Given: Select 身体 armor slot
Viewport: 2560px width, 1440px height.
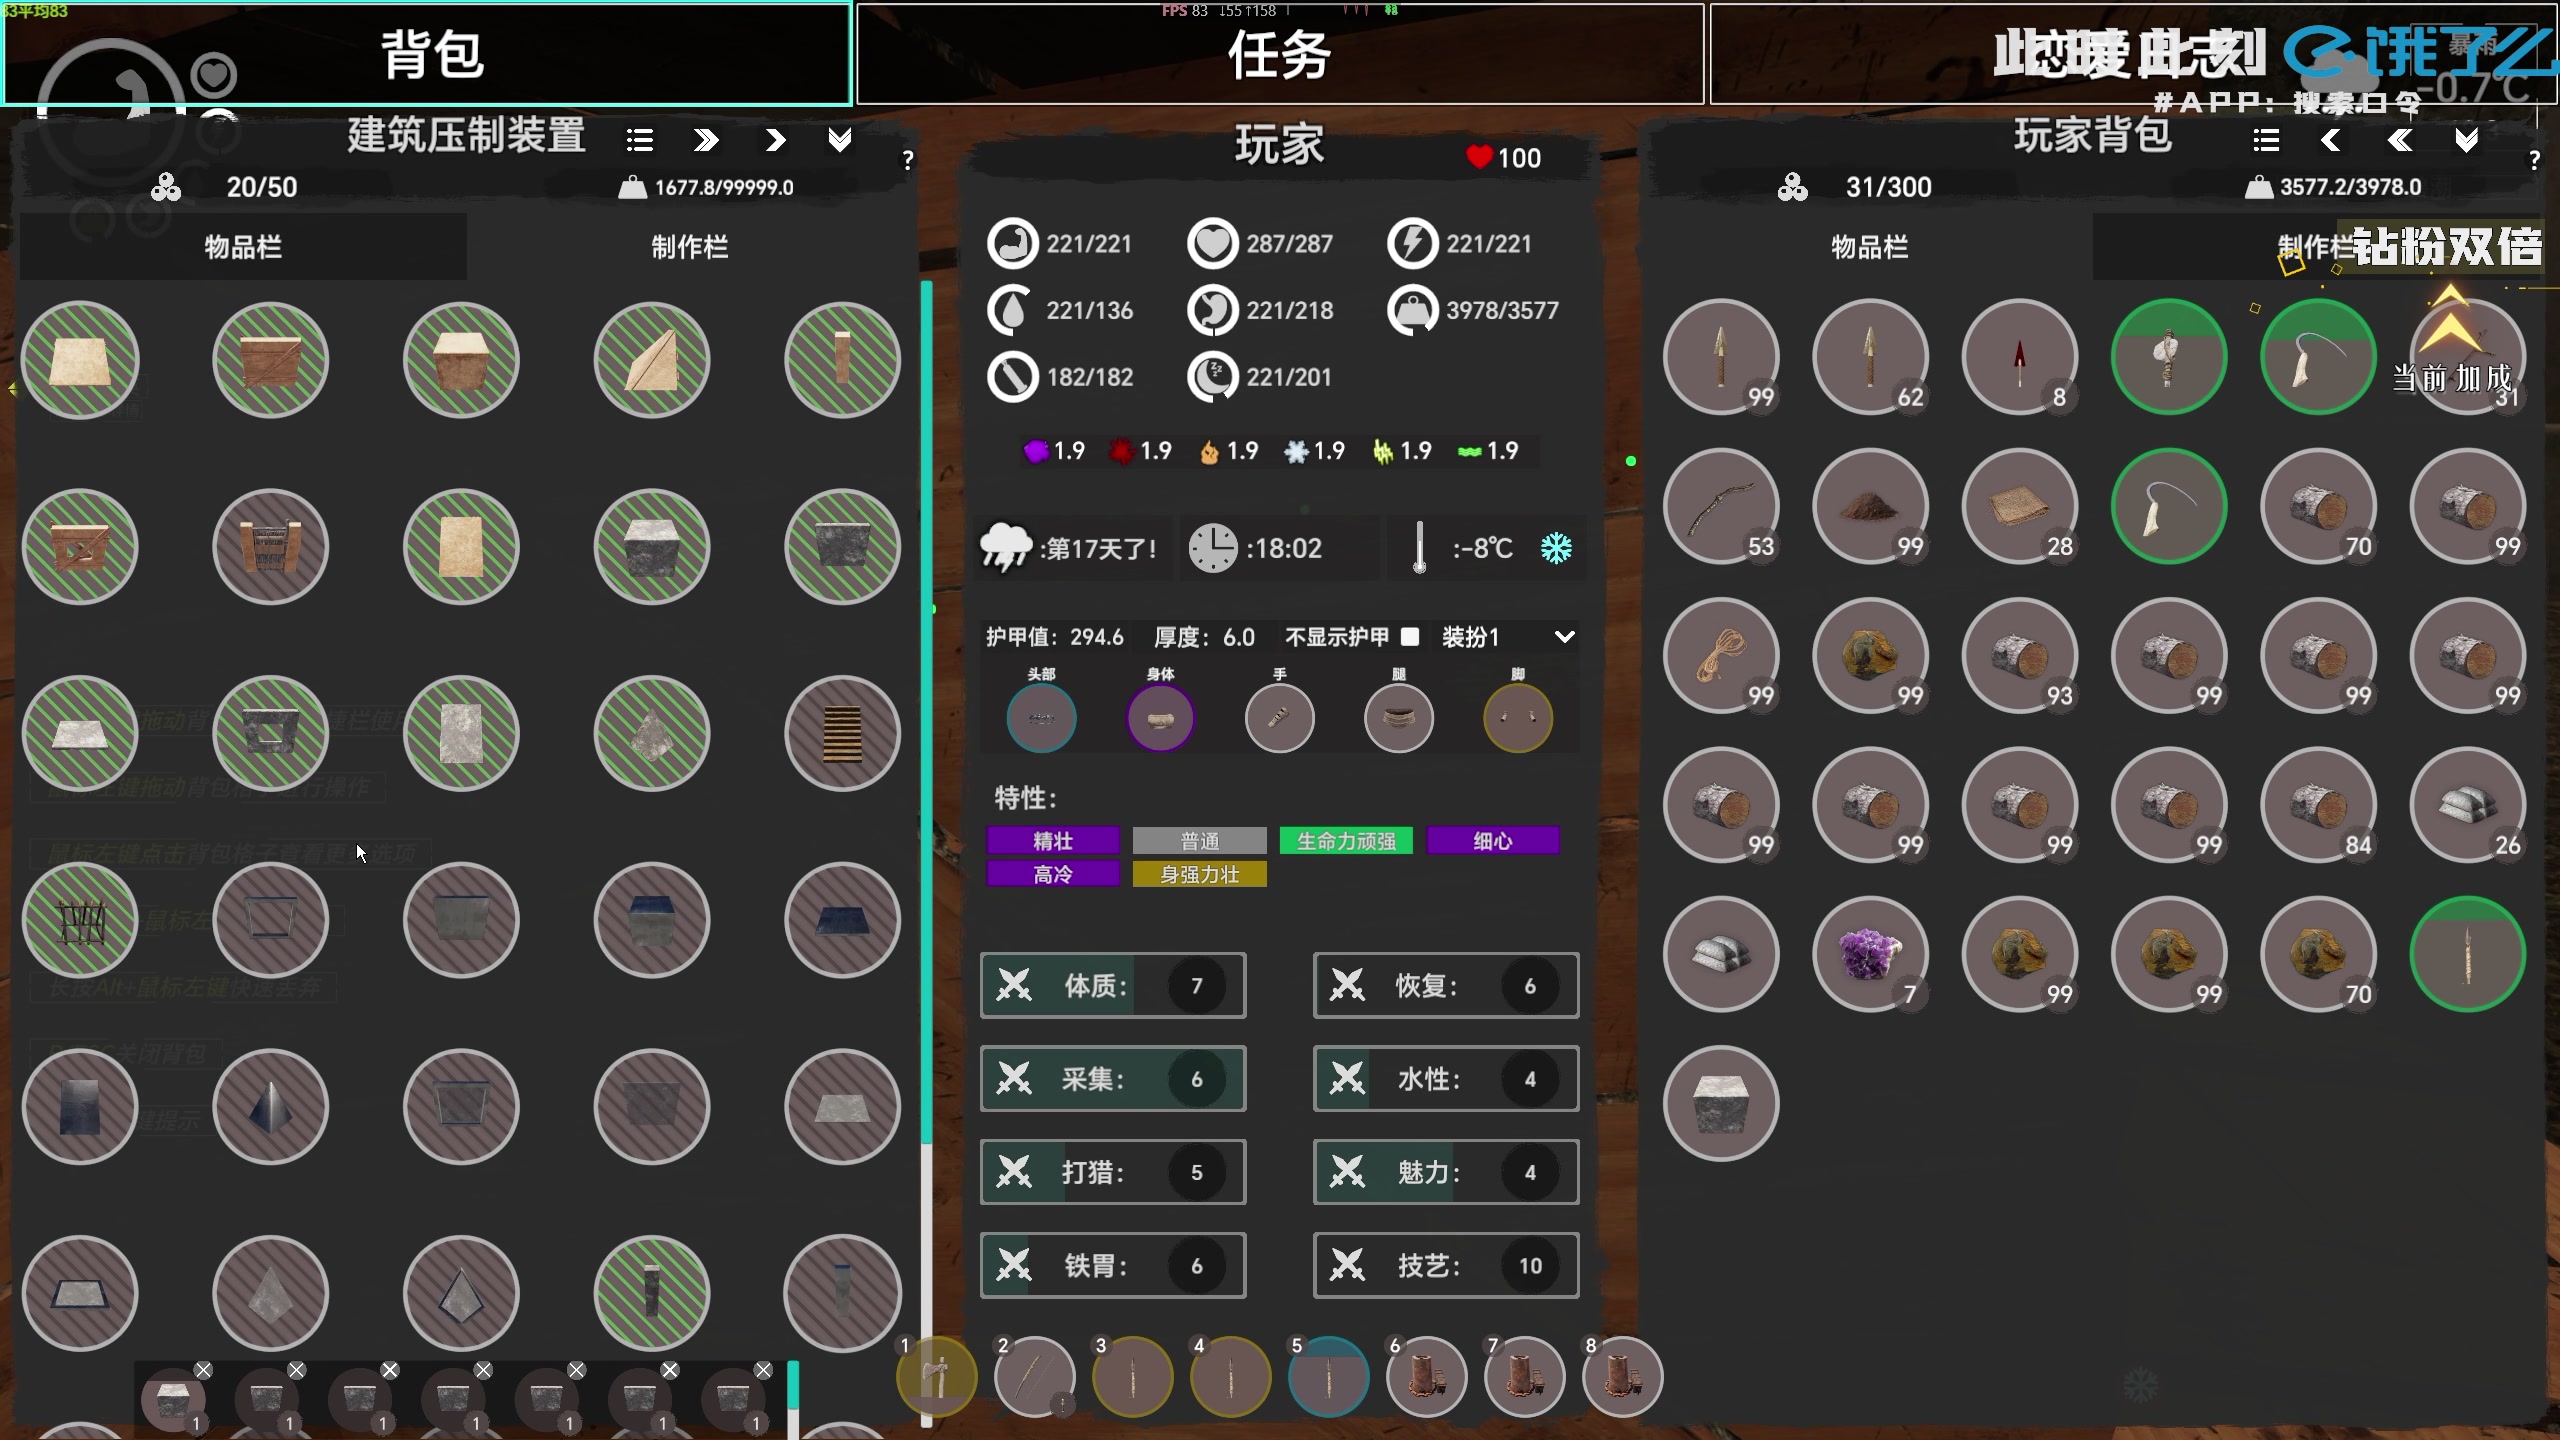Looking at the screenshot, I should point(1160,718).
